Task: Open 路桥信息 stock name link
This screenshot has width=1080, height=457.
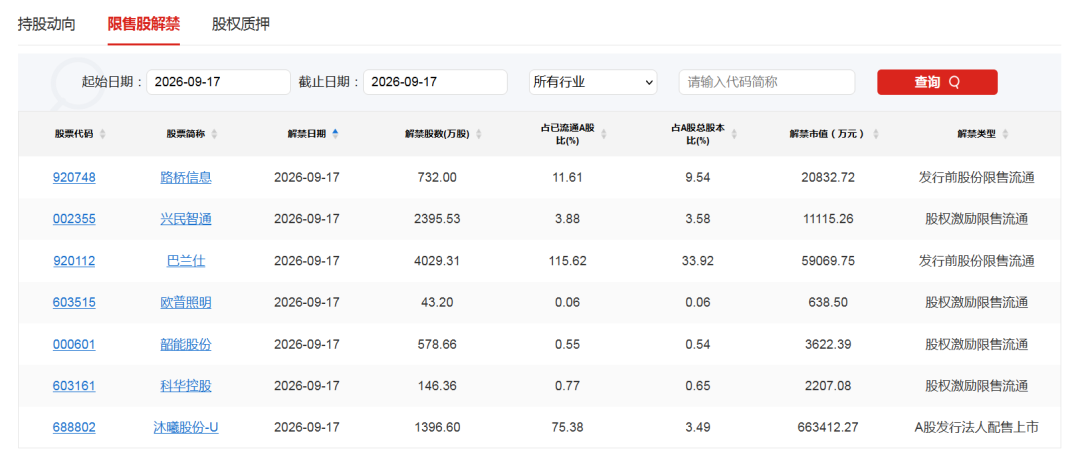Action: coord(186,177)
